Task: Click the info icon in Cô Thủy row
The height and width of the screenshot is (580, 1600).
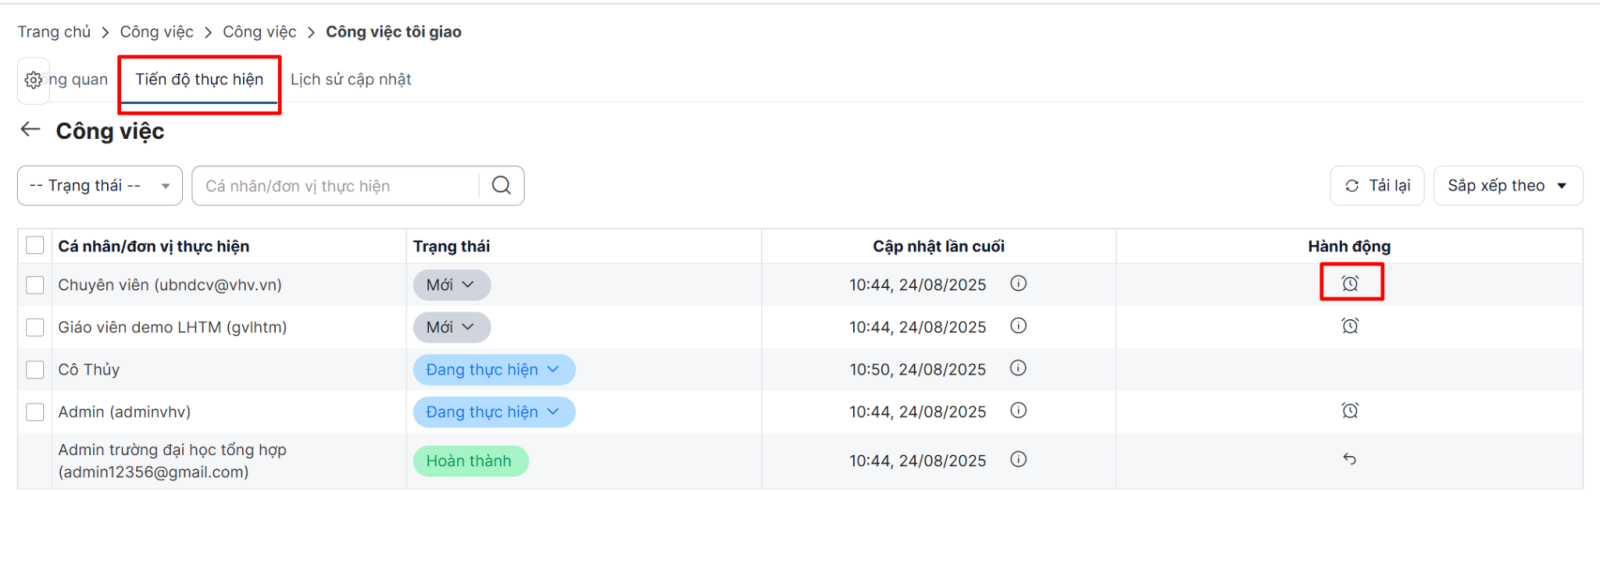Action: click(x=1018, y=368)
